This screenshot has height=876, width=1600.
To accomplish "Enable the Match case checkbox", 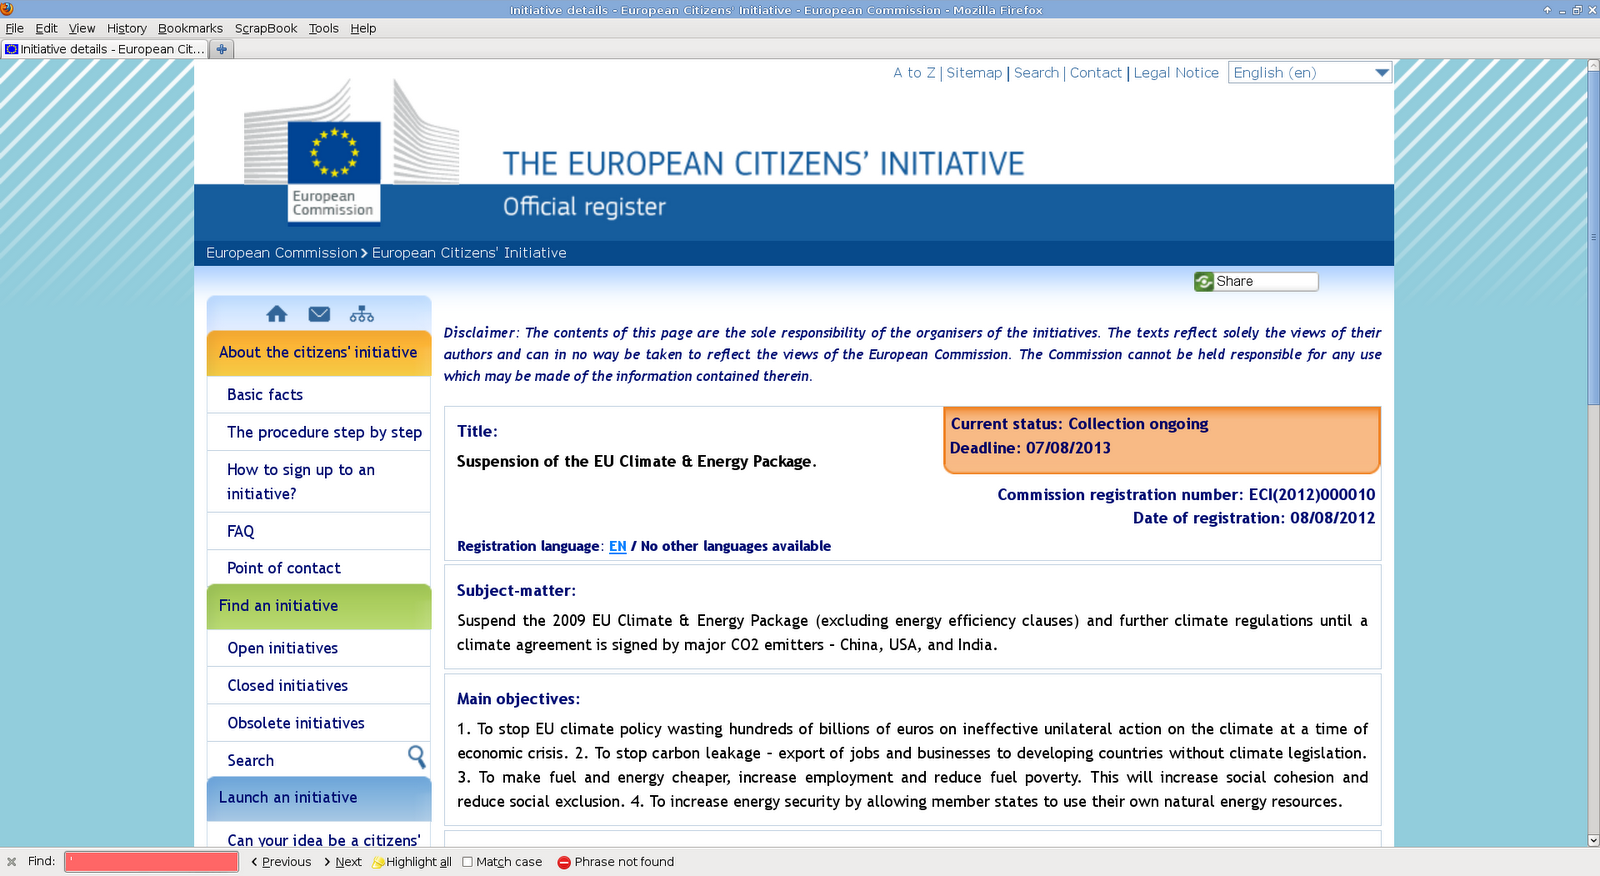I will tap(467, 862).
